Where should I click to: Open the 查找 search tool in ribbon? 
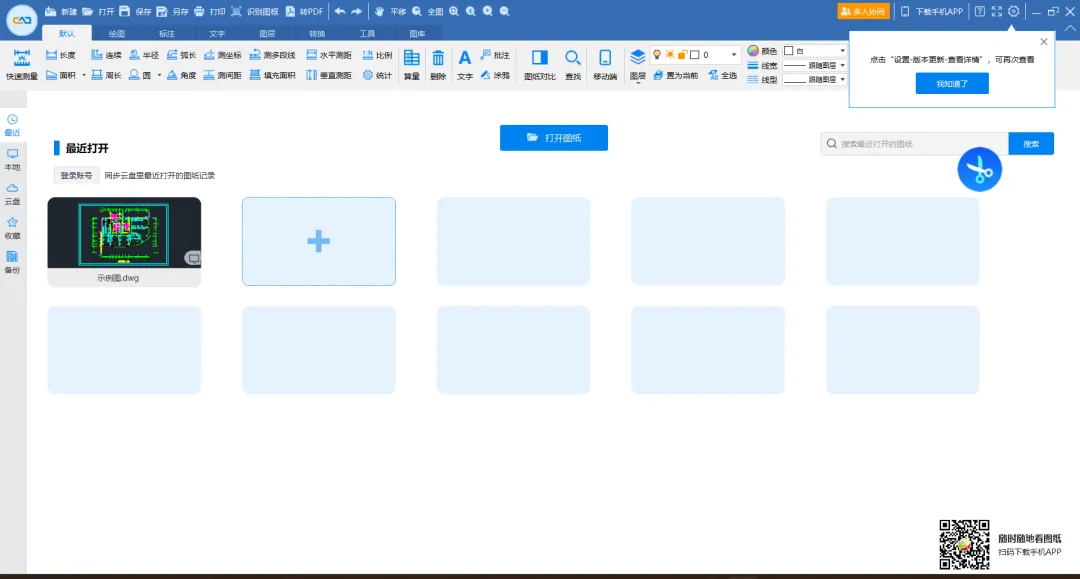[572, 65]
